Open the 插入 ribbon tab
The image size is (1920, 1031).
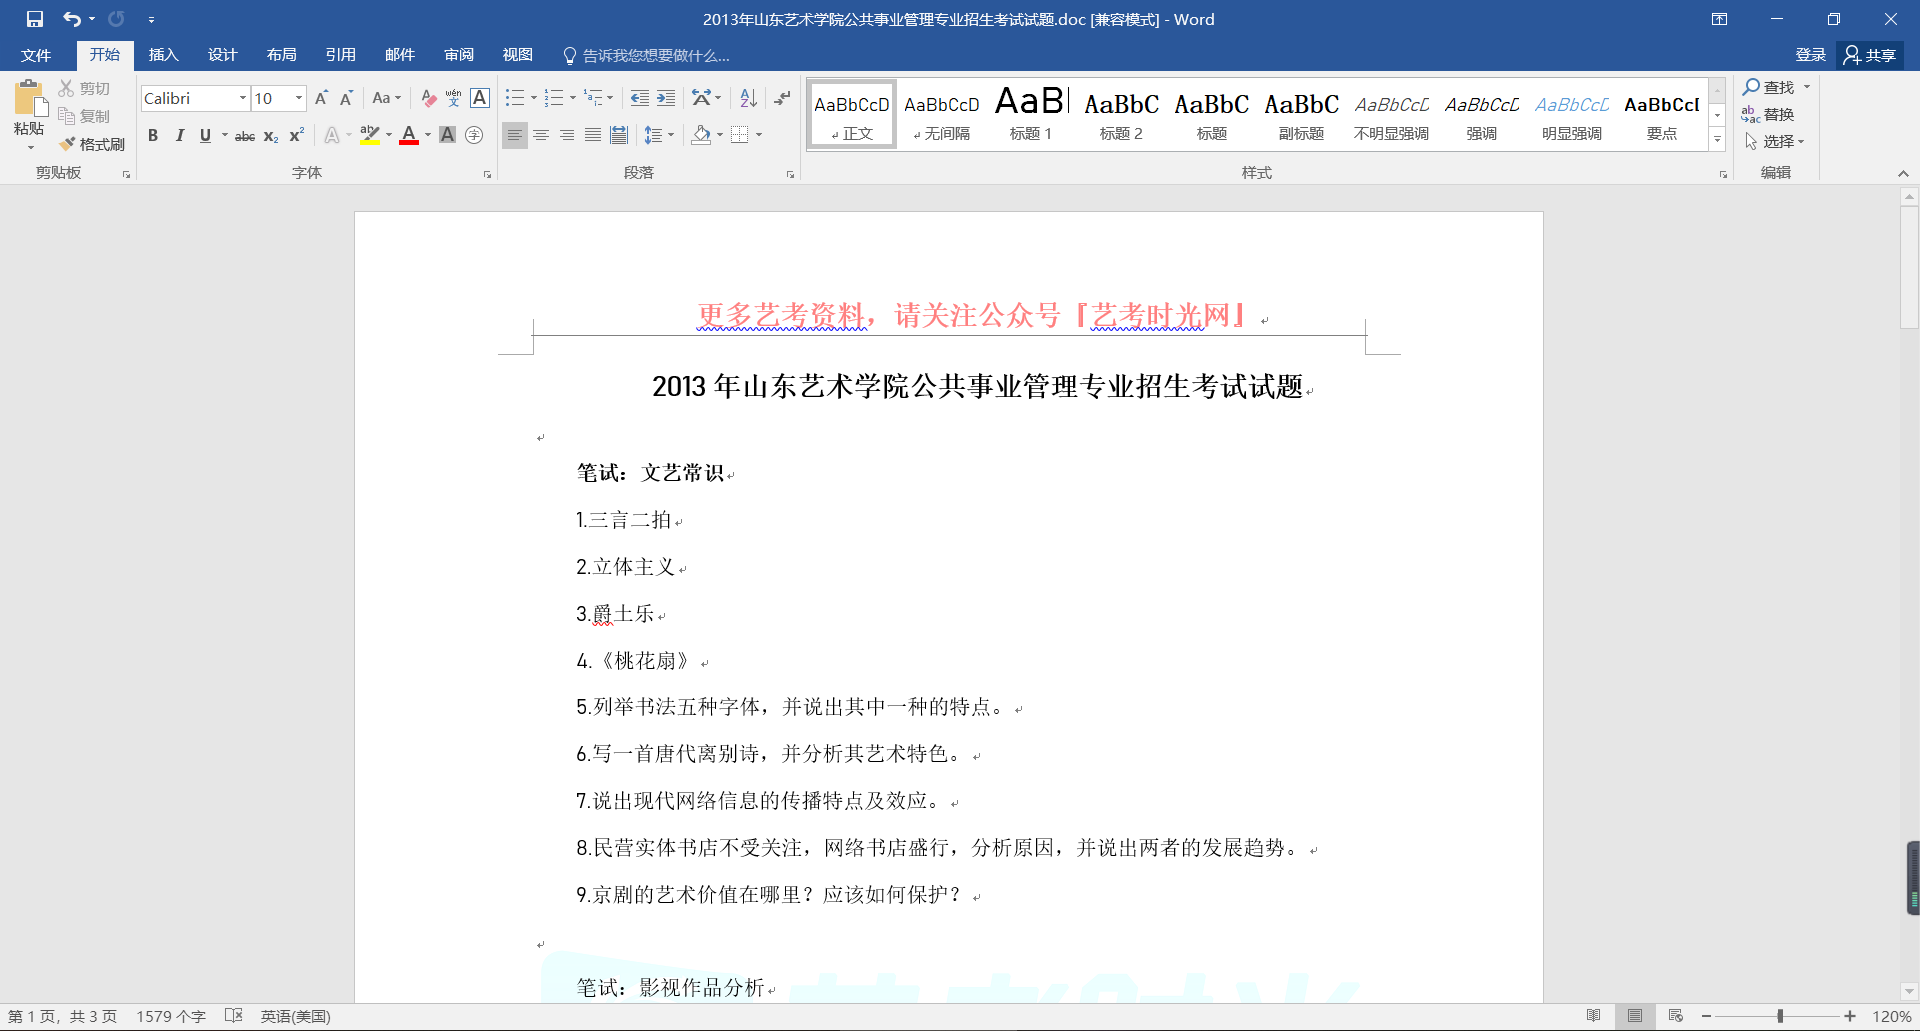click(163, 55)
